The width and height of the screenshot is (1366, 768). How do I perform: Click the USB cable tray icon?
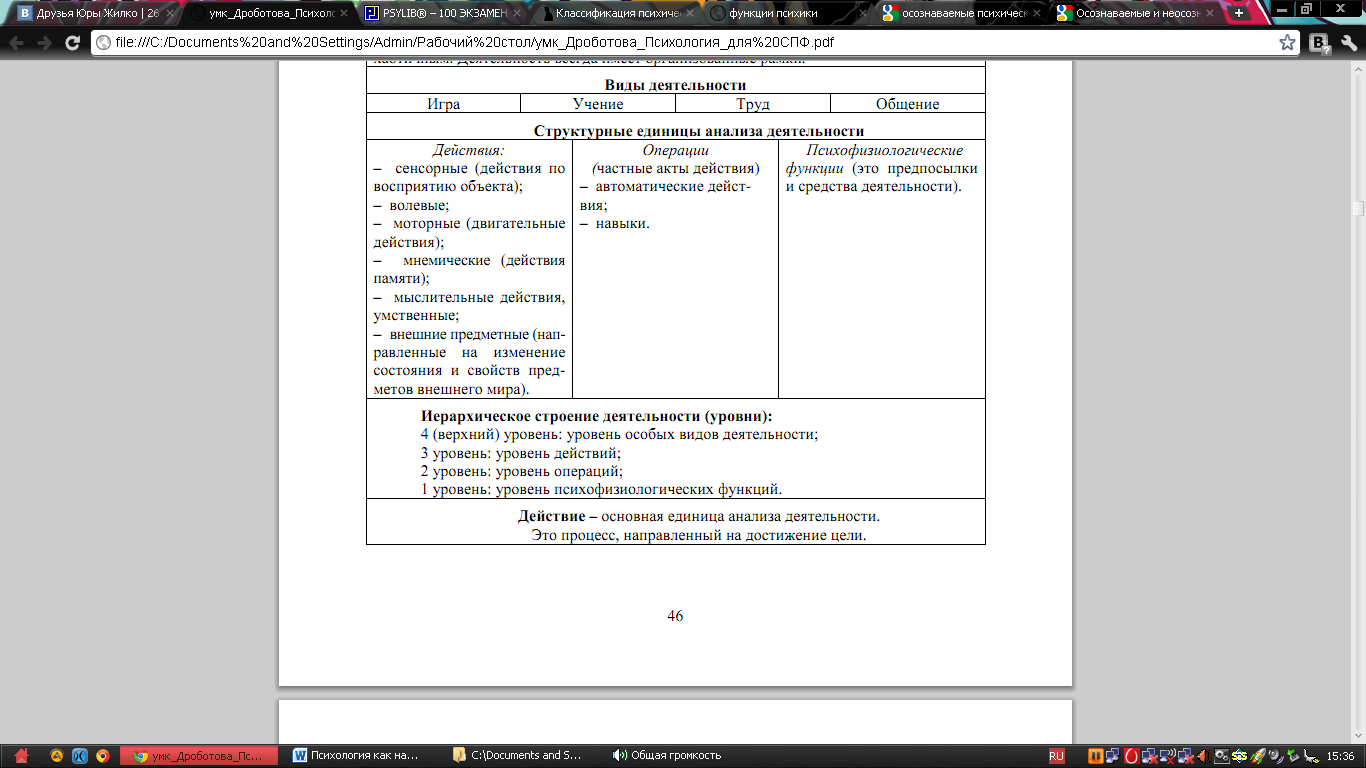(x=1311, y=756)
